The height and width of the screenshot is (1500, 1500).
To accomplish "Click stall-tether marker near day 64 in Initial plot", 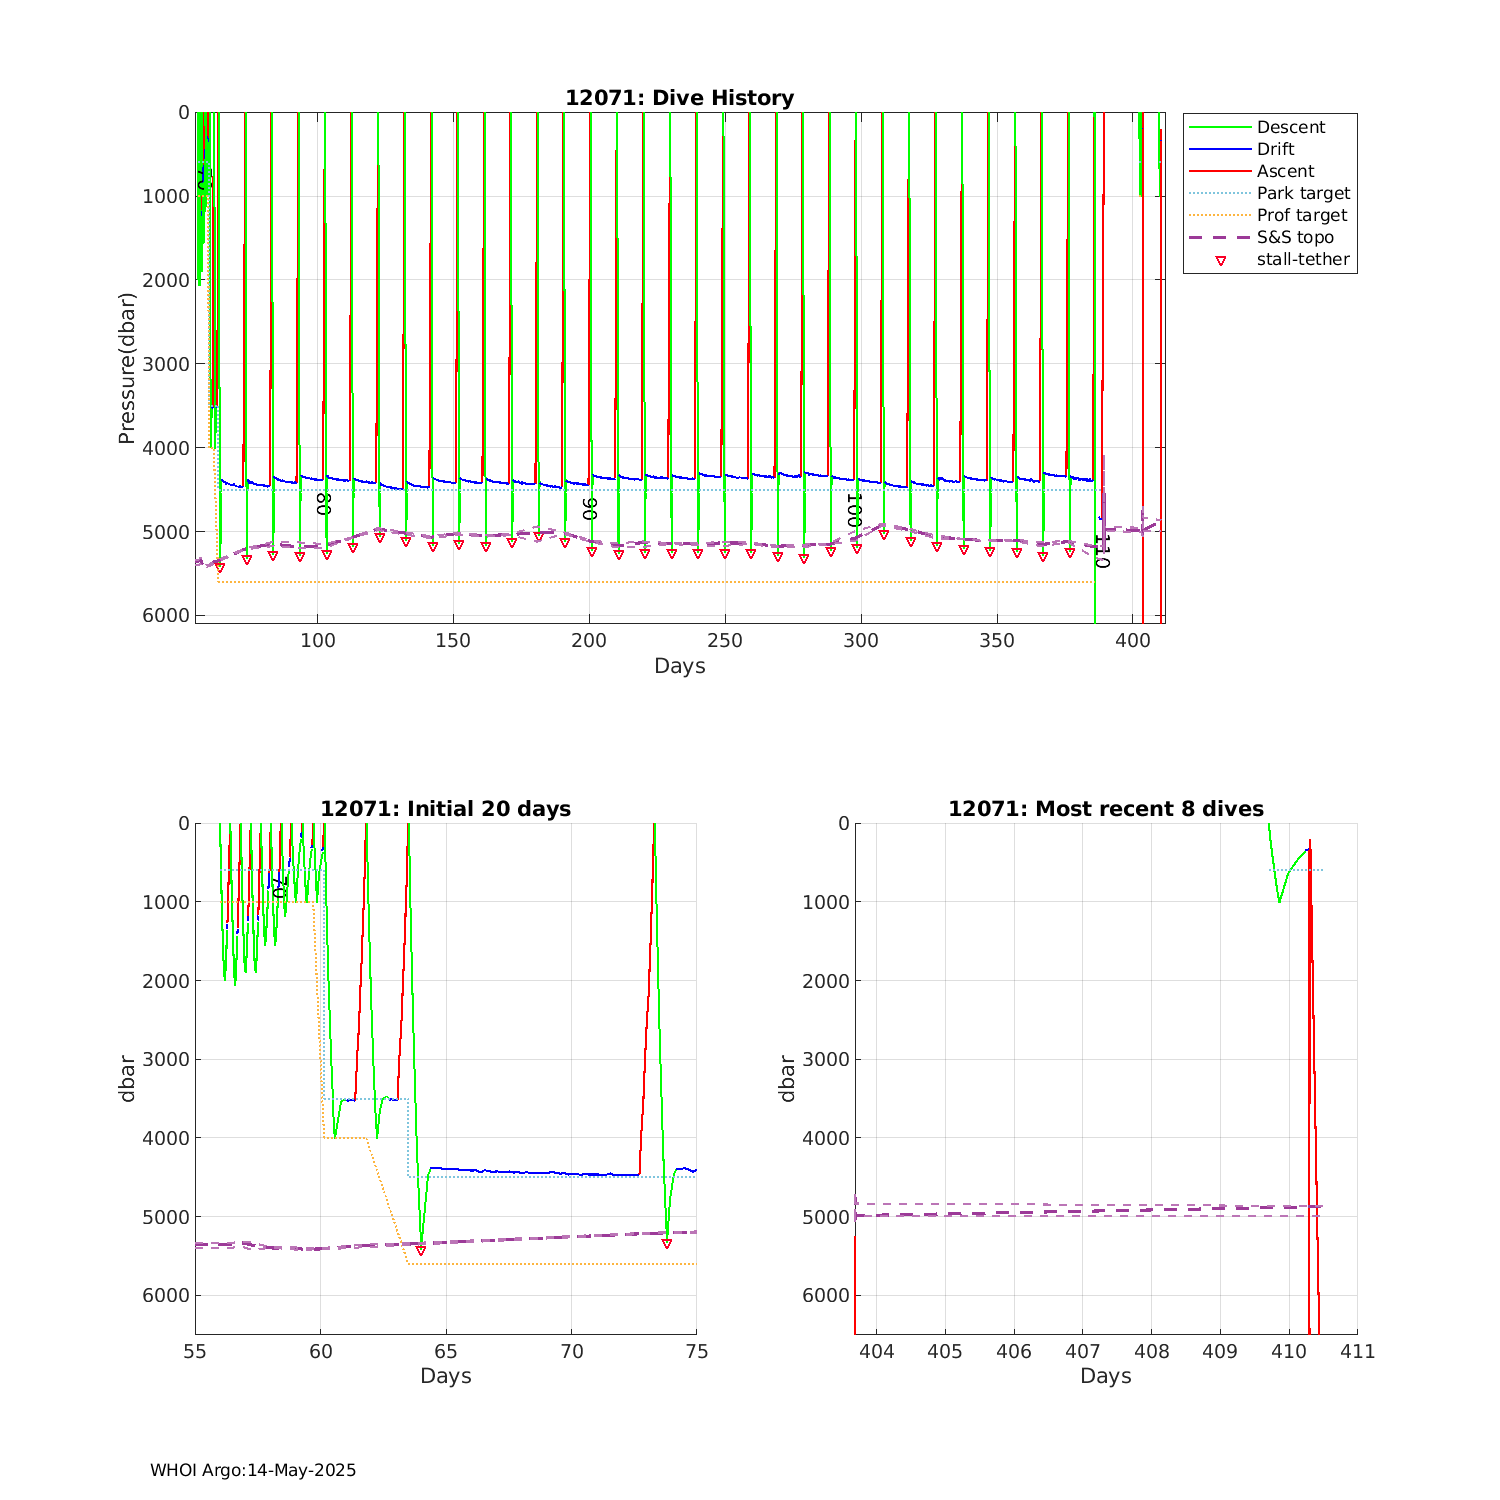I will (420, 1250).
